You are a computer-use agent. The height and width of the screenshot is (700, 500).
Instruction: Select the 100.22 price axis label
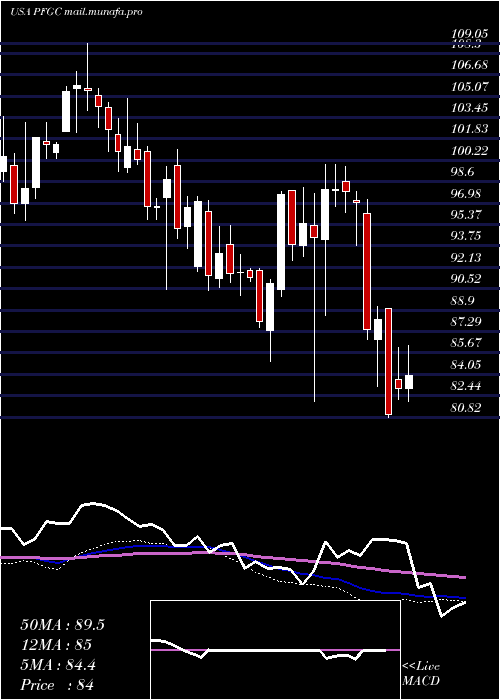(x=469, y=151)
